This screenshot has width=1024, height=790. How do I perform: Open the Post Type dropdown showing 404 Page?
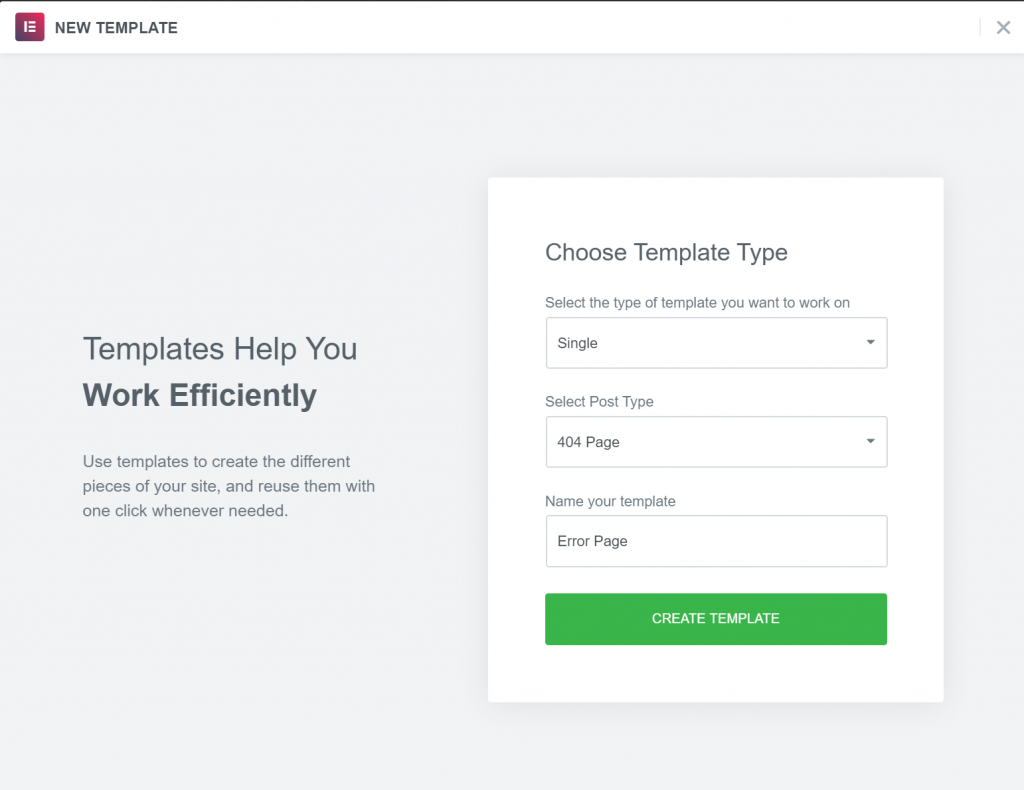700,442
